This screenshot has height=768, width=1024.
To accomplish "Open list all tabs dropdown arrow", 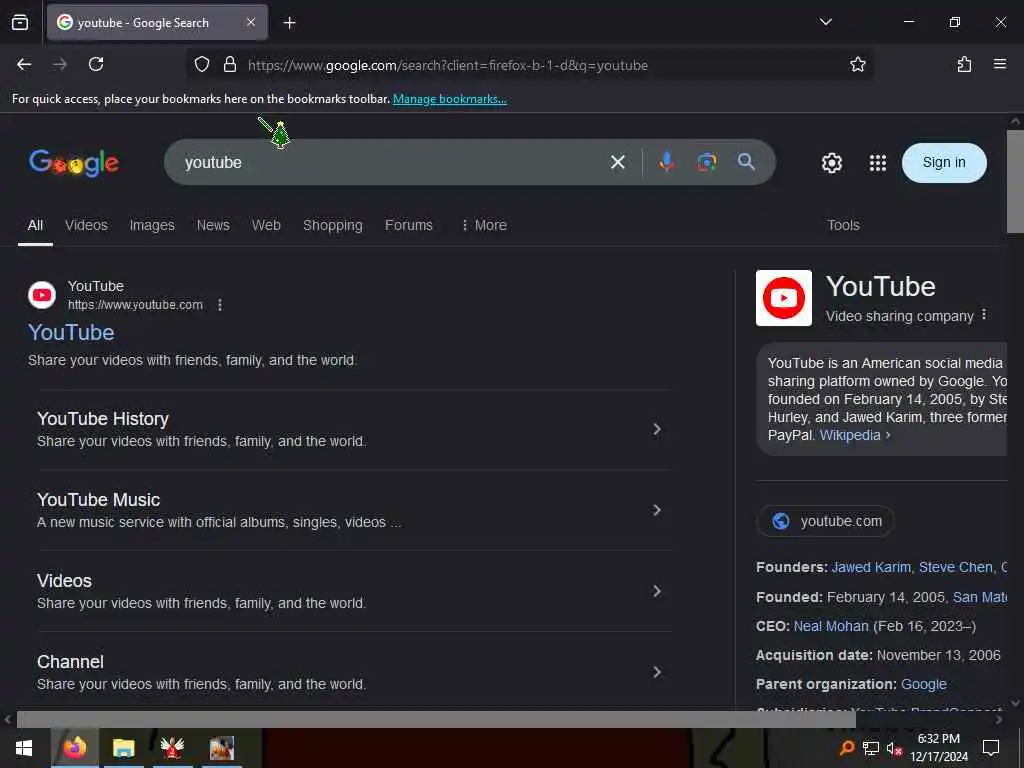I will [825, 22].
